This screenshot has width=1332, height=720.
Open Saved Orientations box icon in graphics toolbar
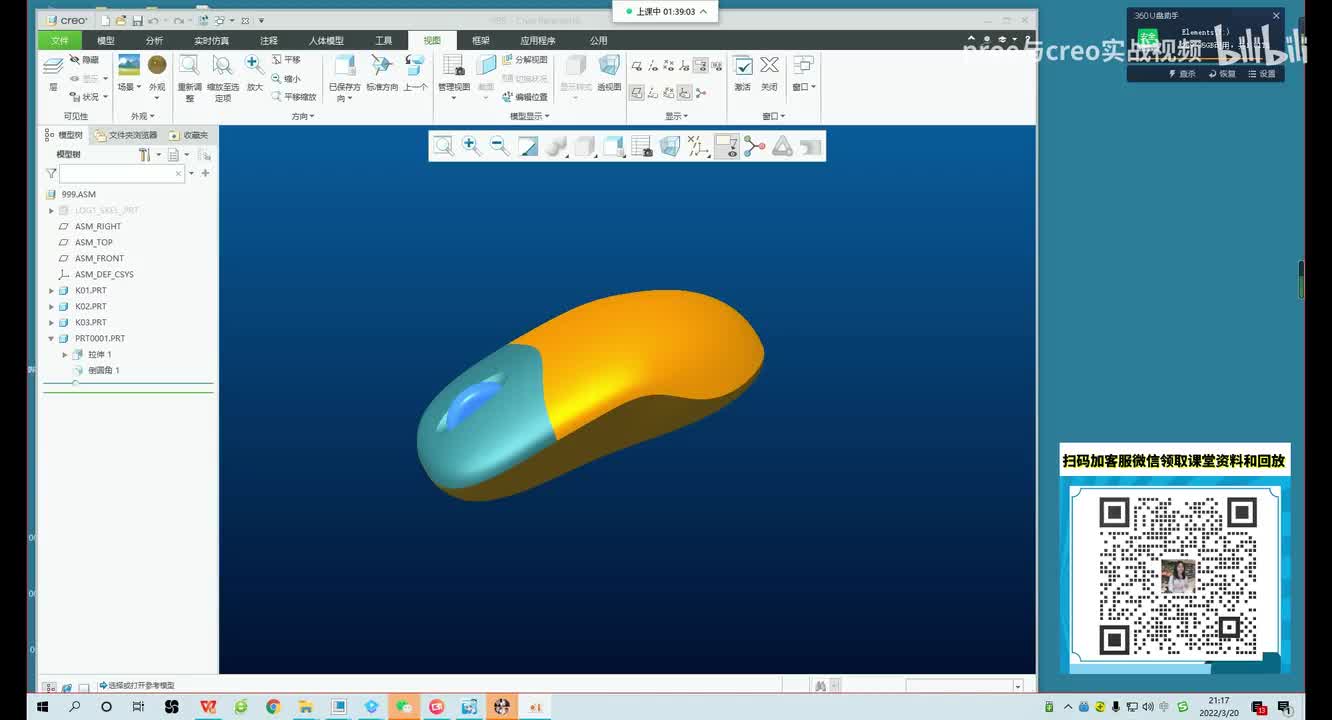(x=613, y=147)
